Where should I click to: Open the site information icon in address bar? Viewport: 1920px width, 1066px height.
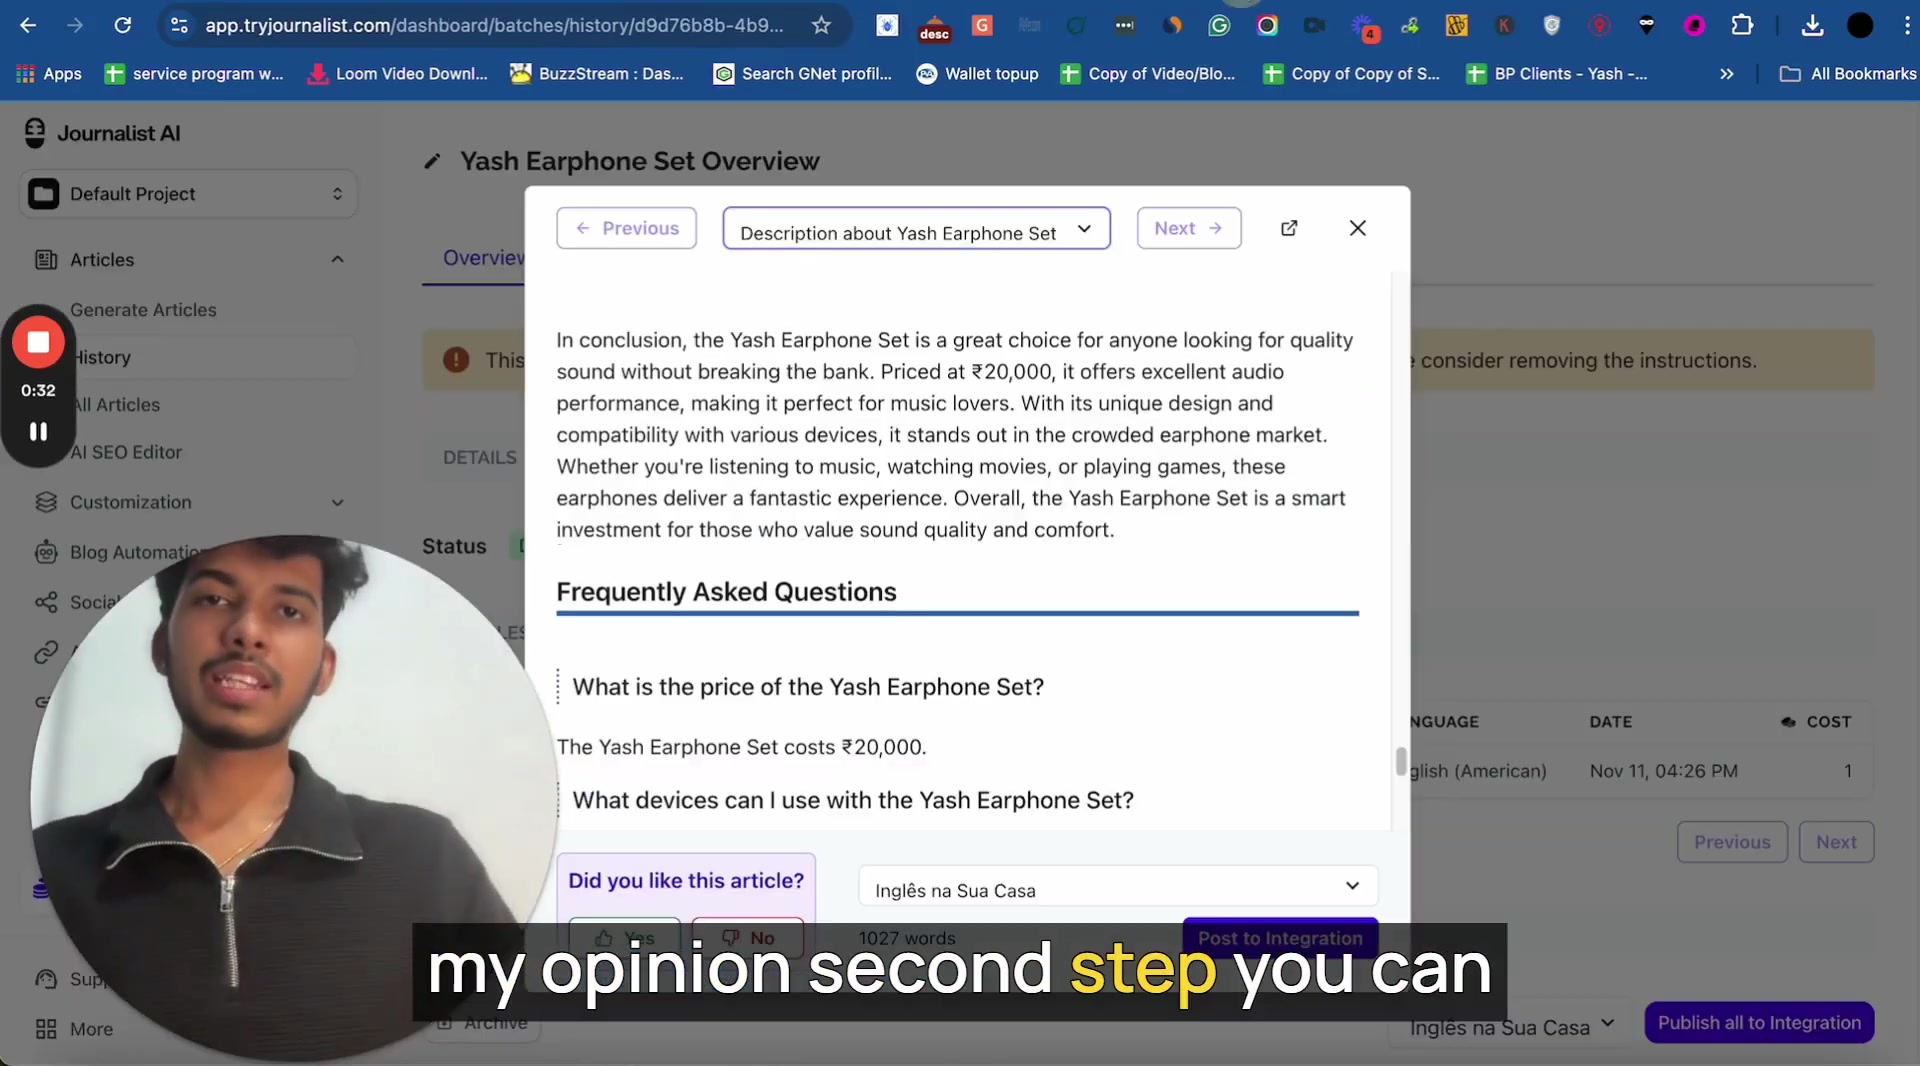click(x=179, y=25)
